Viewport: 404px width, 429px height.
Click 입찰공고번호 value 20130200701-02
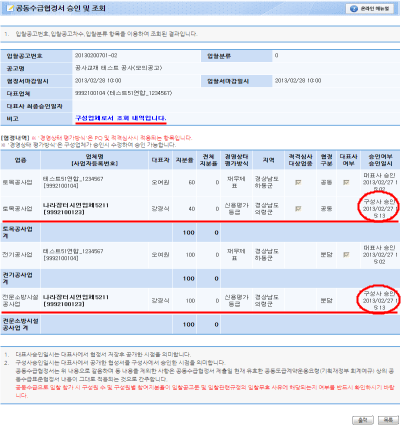(96, 56)
